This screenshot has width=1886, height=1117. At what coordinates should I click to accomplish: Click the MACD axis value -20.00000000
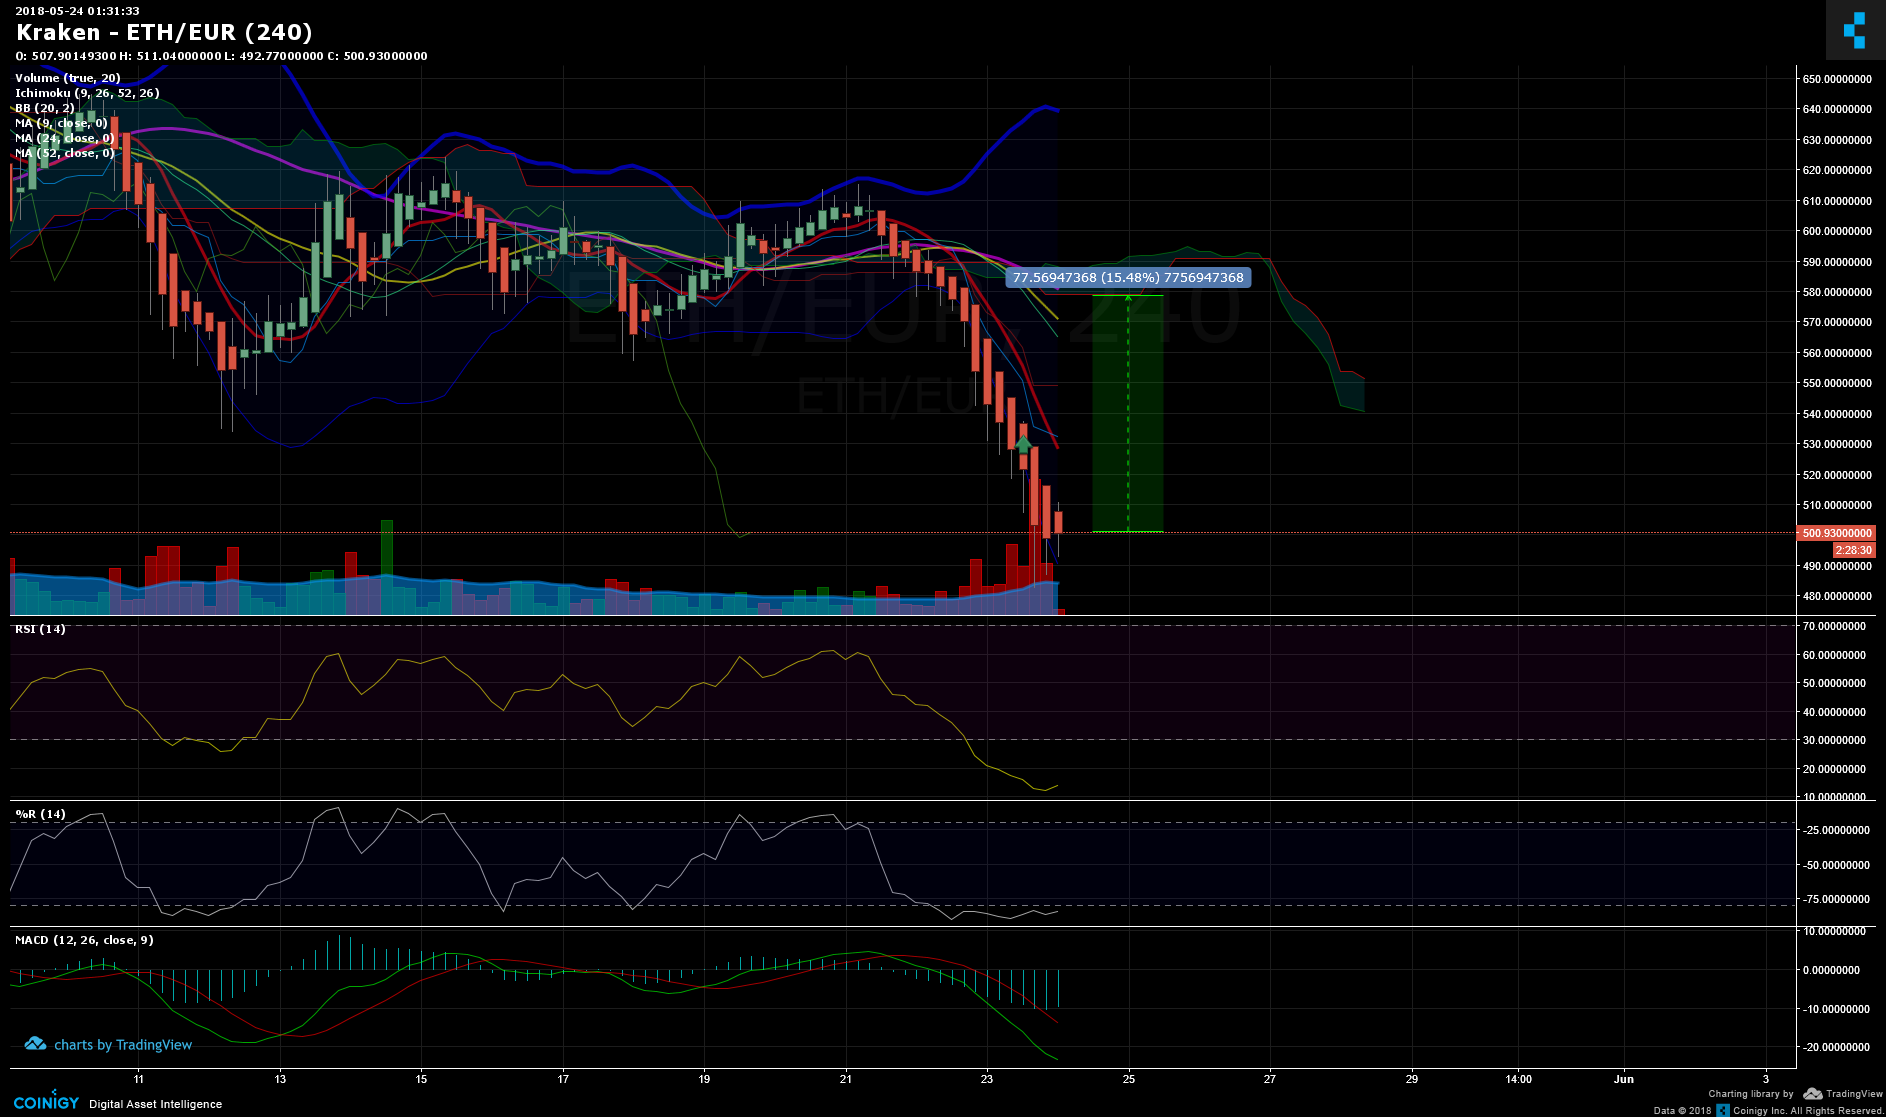(1836, 1048)
